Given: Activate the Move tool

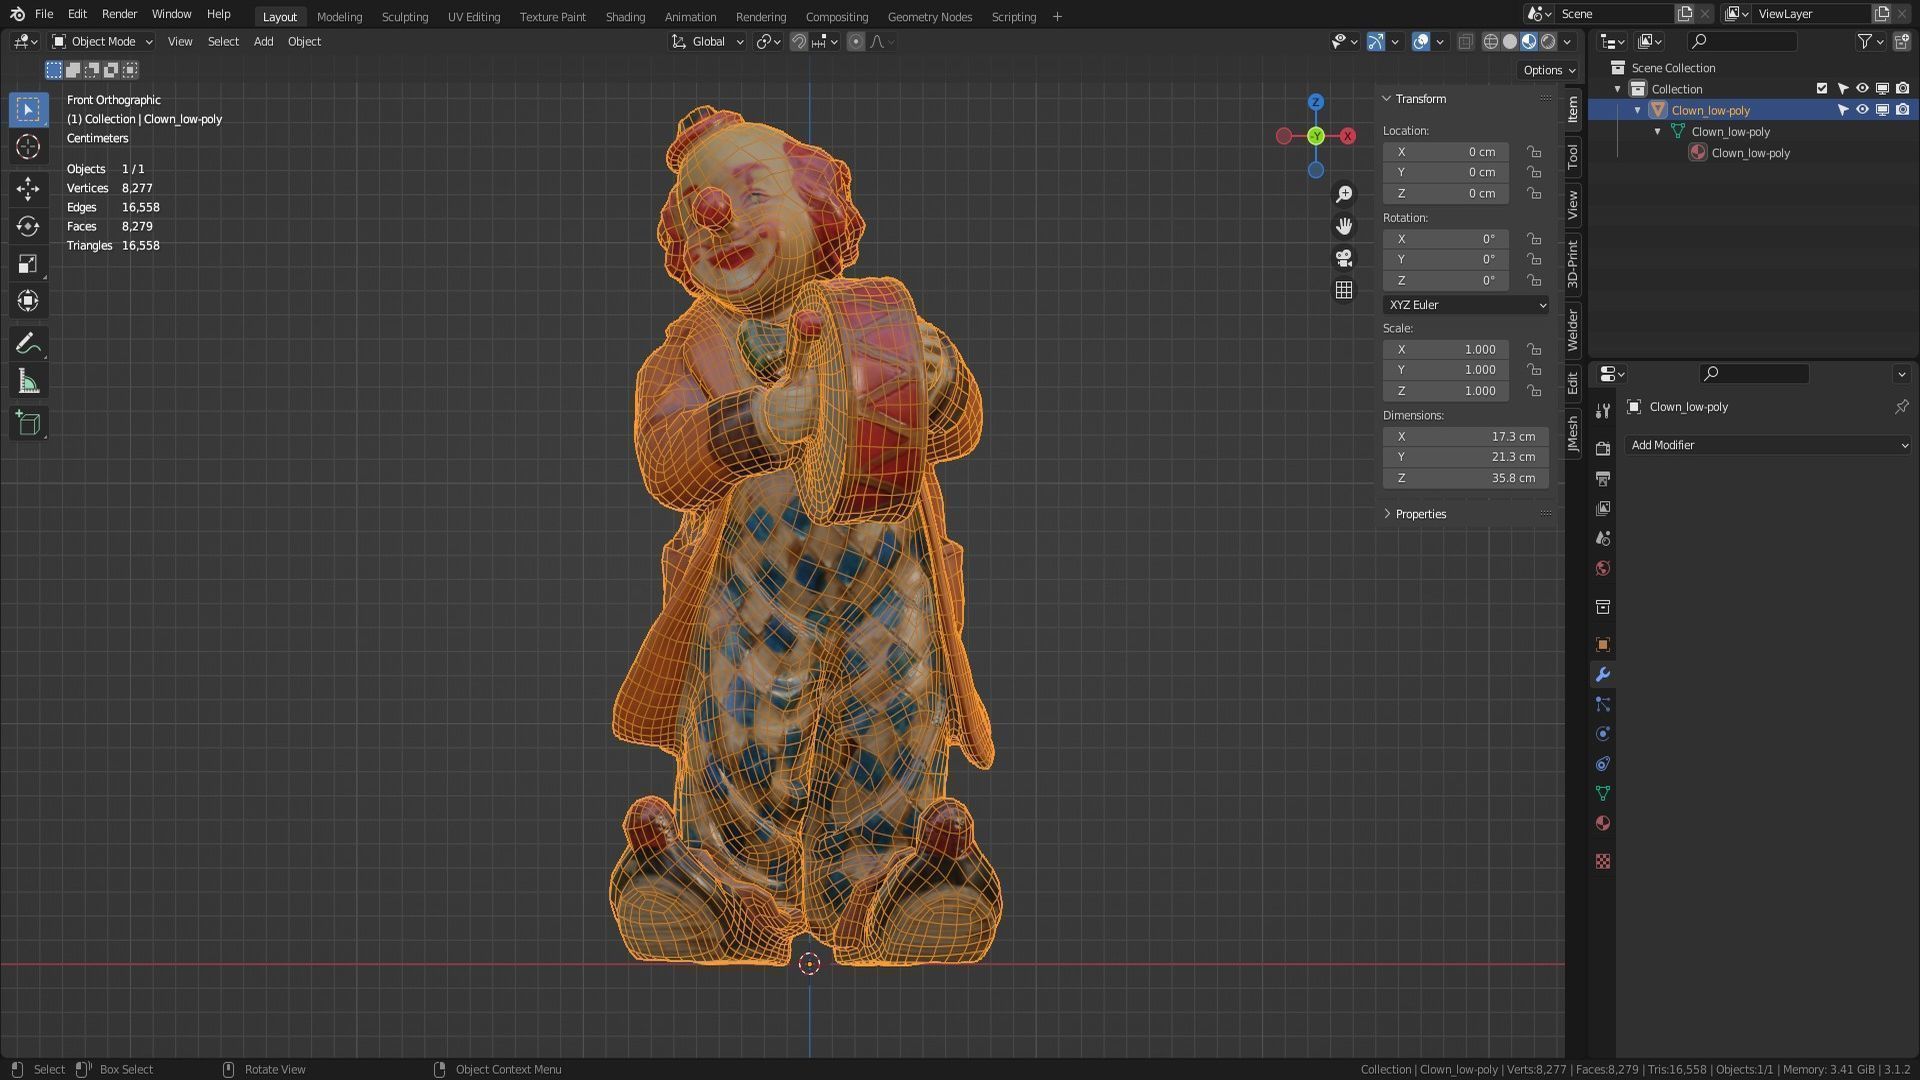Looking at the screenshot, I should [x=28, y=189].
